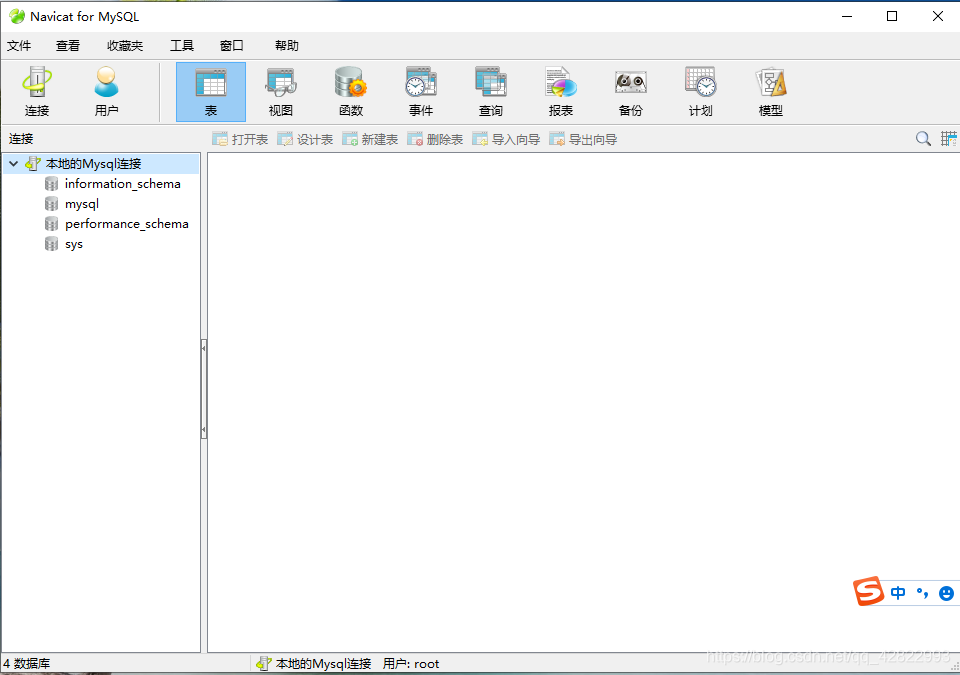Select the 表 (Table) toolbar button
960x675 pixels.
pos(211,92)
